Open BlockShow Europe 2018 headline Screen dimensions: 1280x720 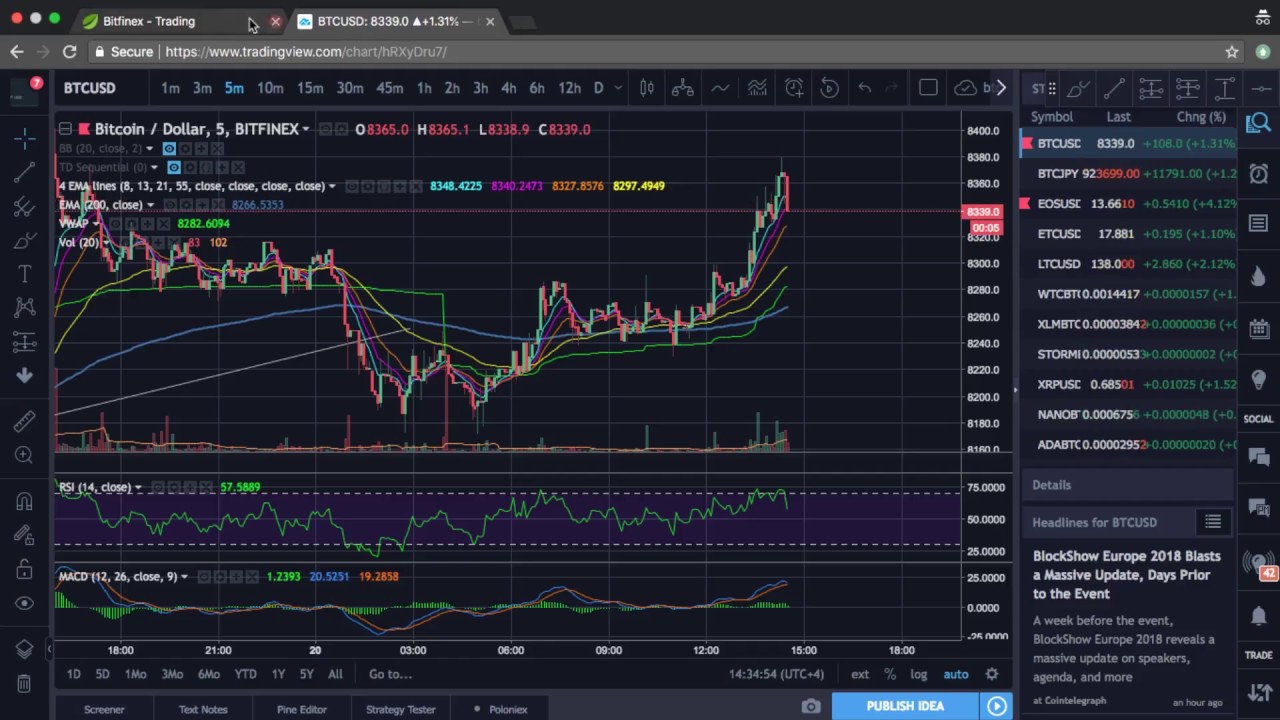click(x=1126, y=575)
